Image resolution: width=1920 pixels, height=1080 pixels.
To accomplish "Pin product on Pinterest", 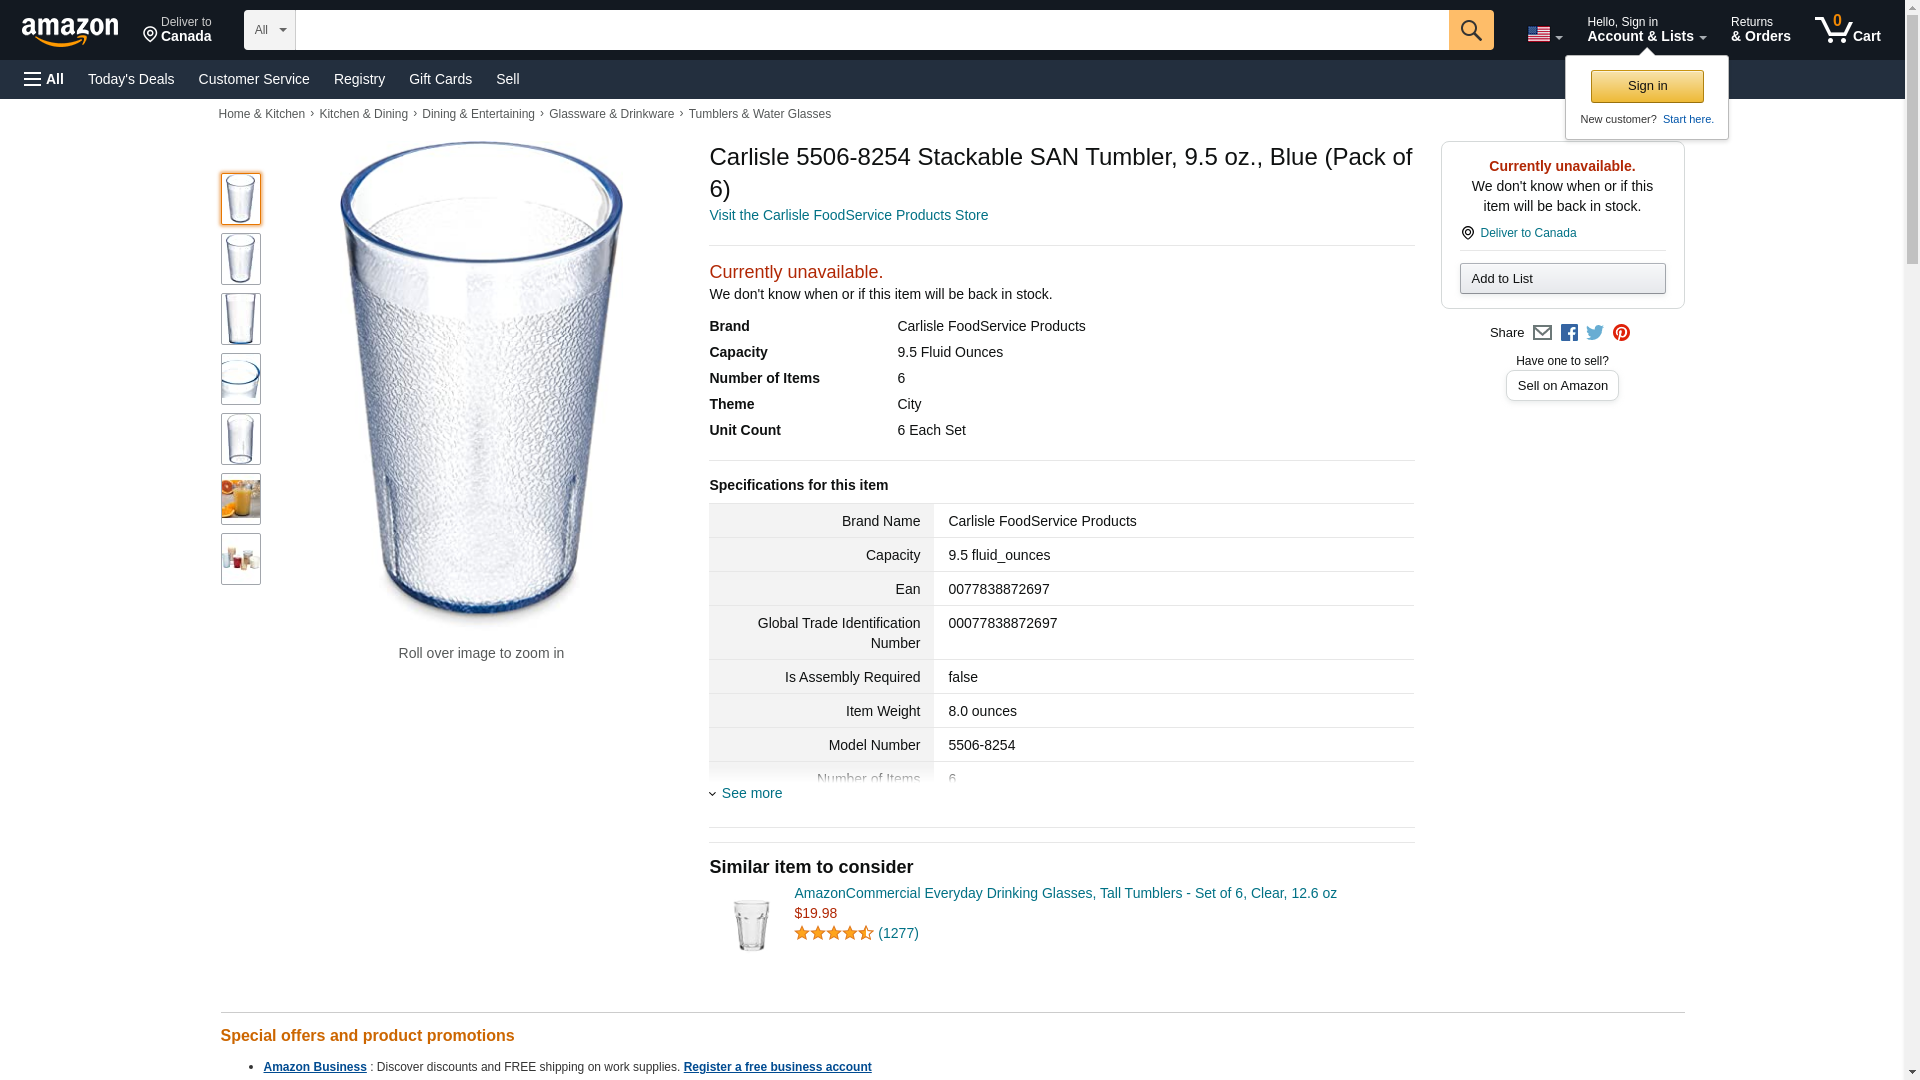I will (x=1621, y=333).
